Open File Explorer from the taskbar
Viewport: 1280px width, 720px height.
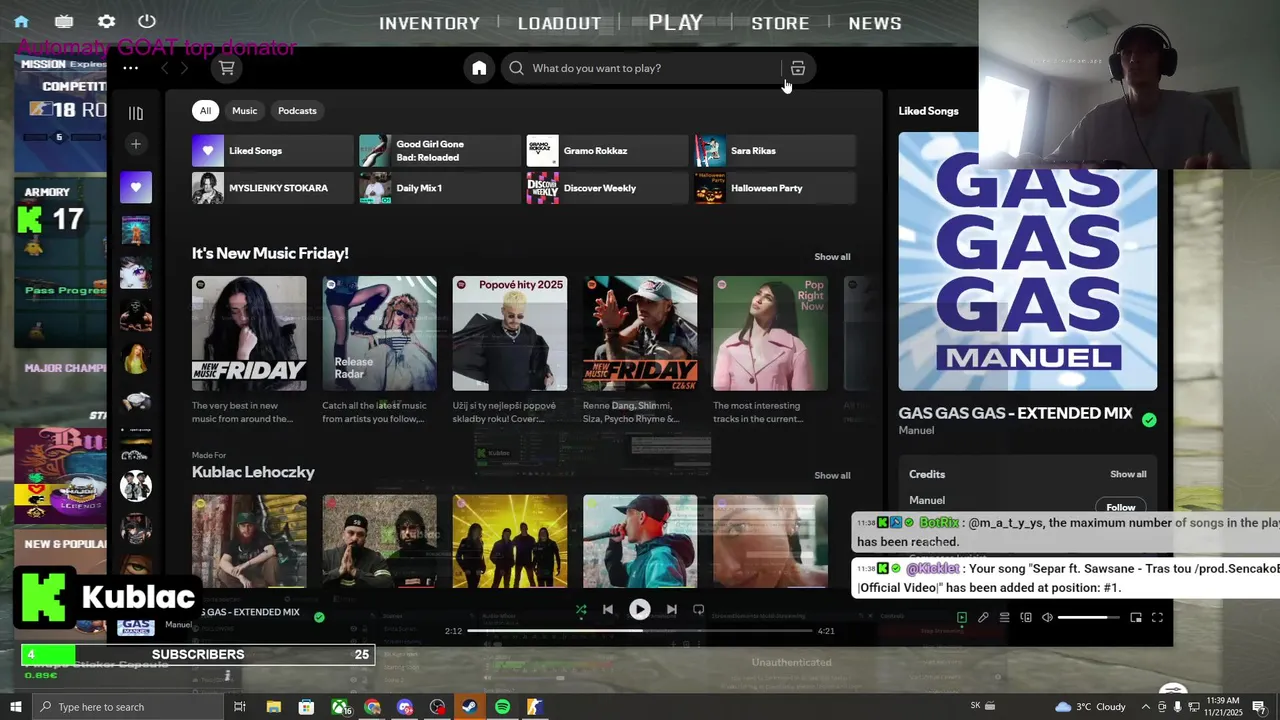(274, 707)
